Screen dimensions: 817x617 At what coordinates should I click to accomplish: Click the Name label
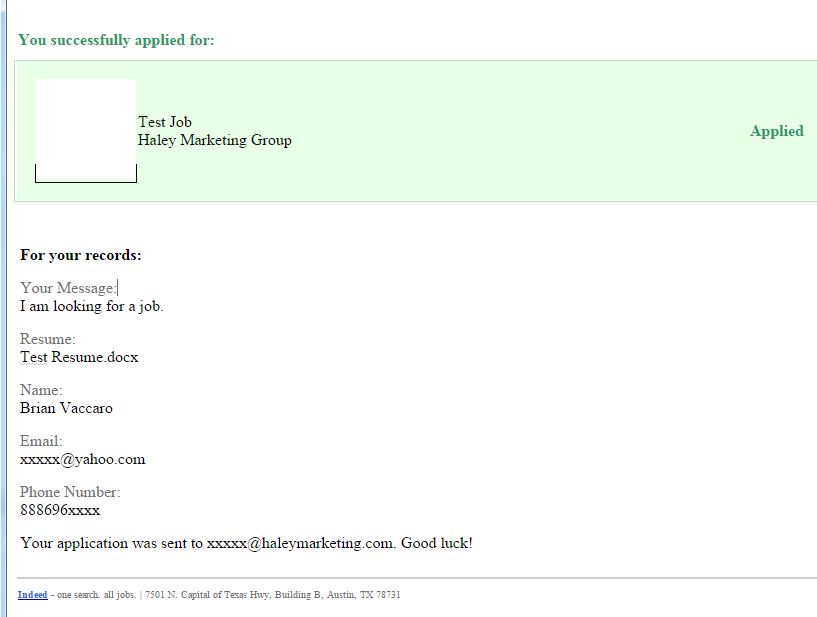[41, 390]
